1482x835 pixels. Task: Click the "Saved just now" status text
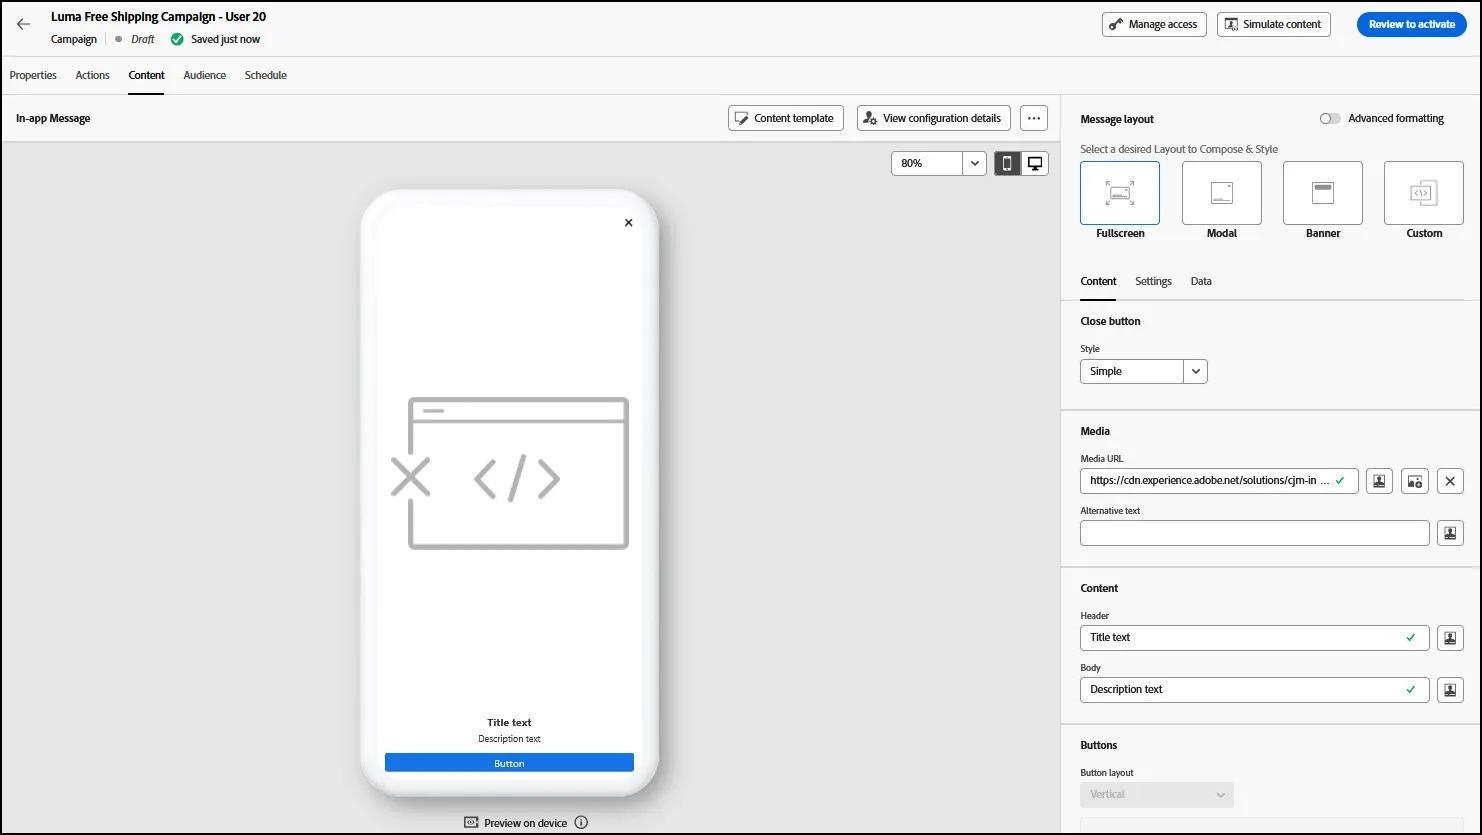225,40
